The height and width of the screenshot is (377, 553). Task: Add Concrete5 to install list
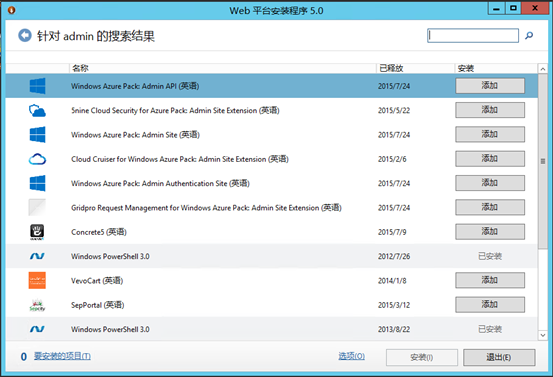click(490, 232)
